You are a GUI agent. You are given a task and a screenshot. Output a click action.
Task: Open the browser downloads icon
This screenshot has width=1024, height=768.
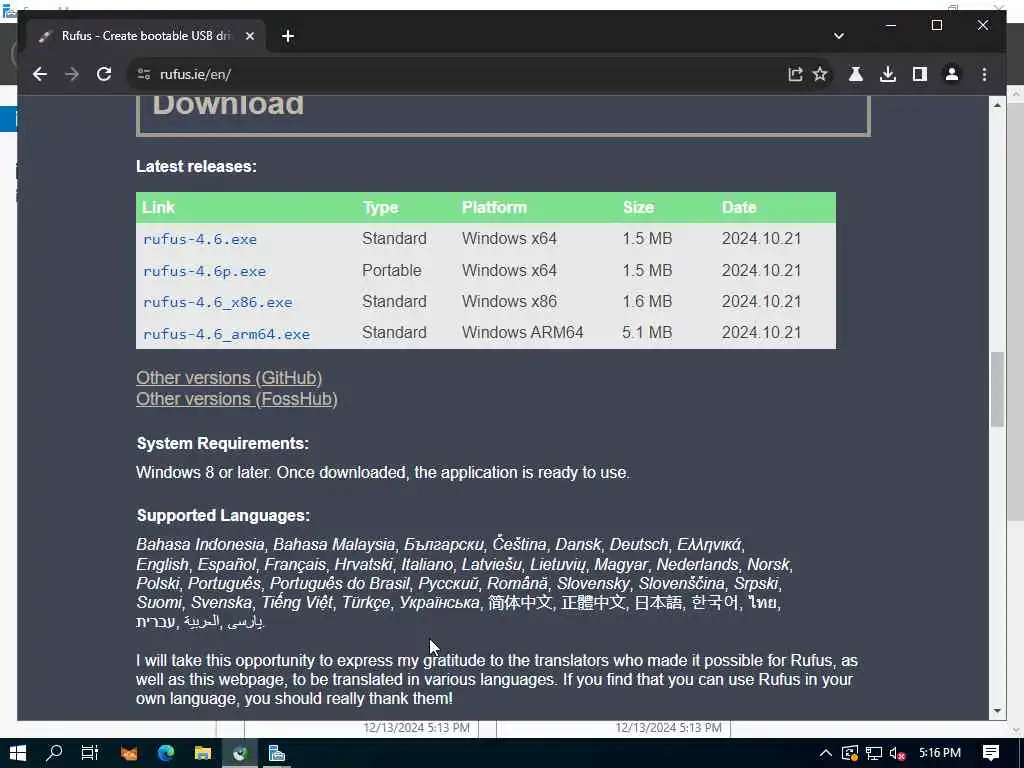coord(888,74)
